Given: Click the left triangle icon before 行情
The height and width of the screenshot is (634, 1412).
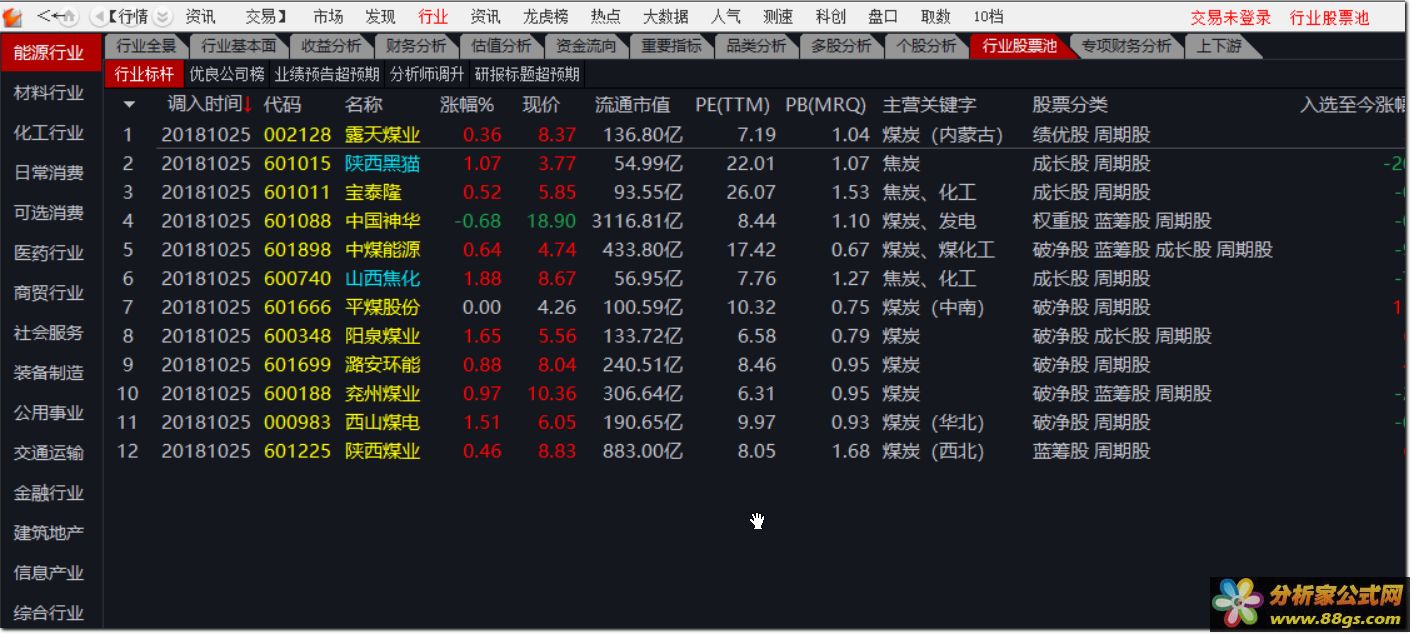Looking at the screenshot, I should [97, 17].
